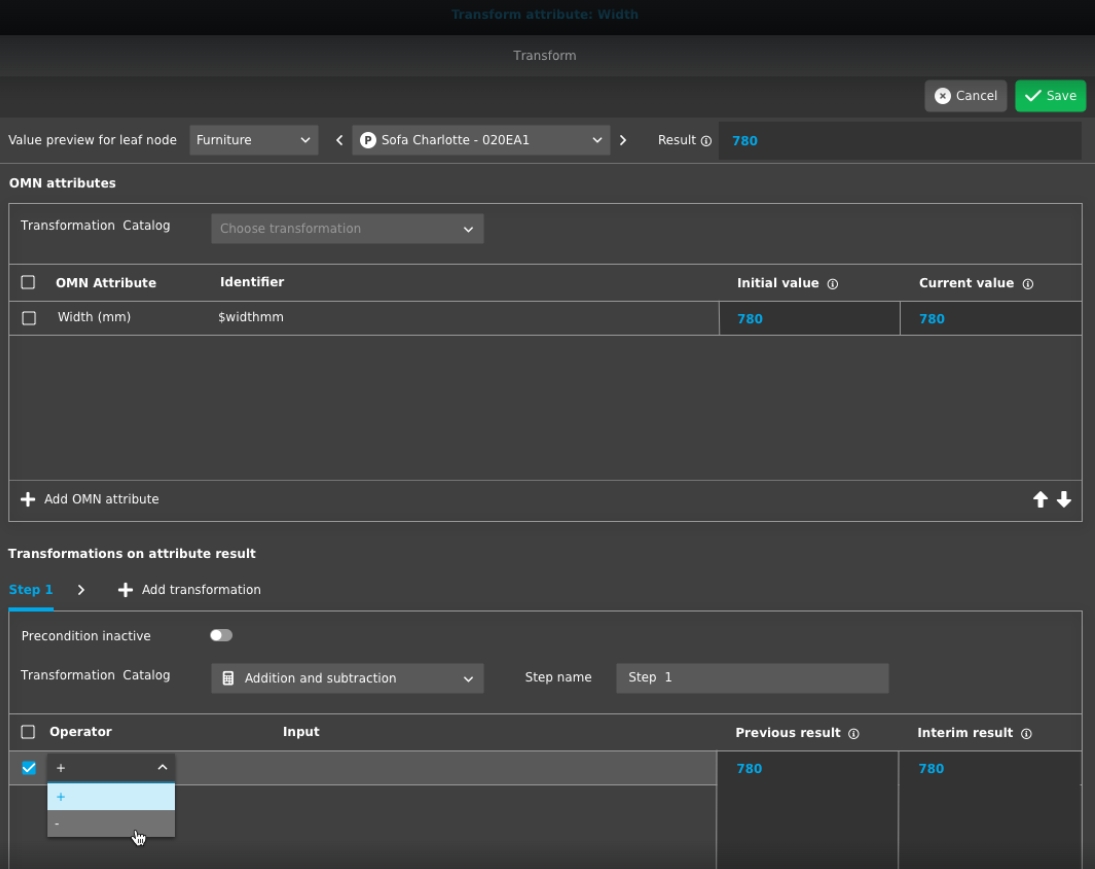Click the Current value info icon
This screenshot has width=1095, height=869.
click(x=1027, y=284)
